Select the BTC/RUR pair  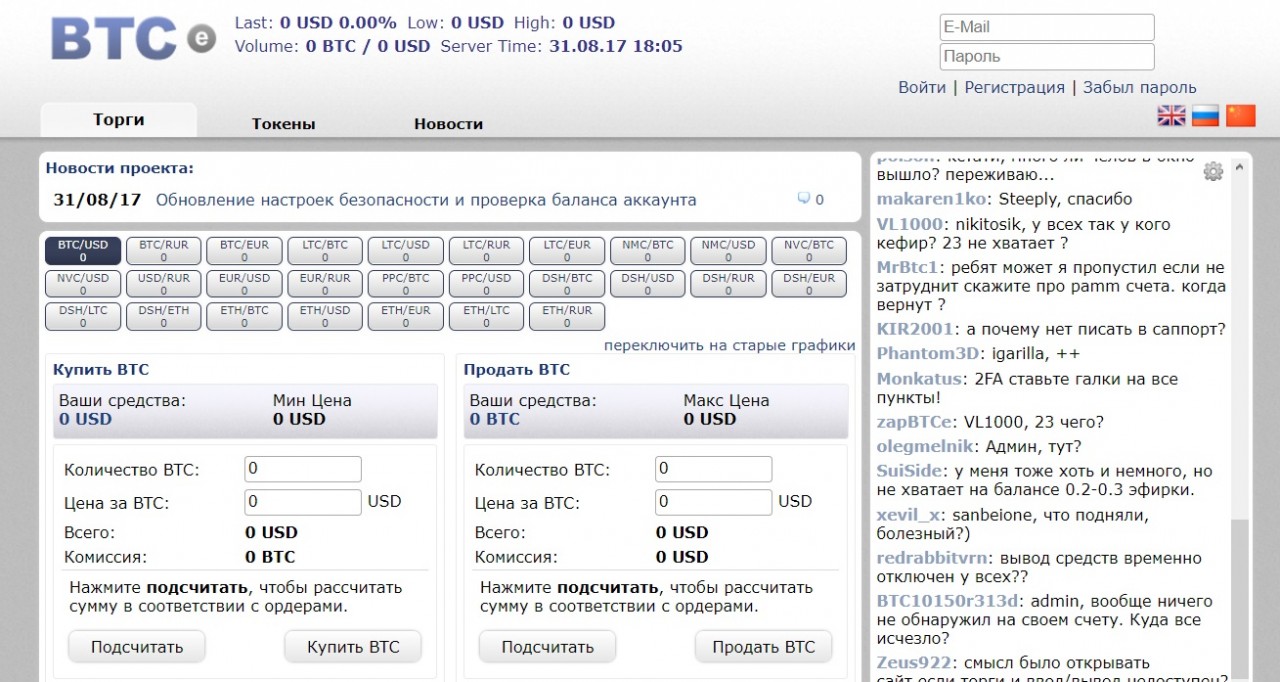point(164,251)
